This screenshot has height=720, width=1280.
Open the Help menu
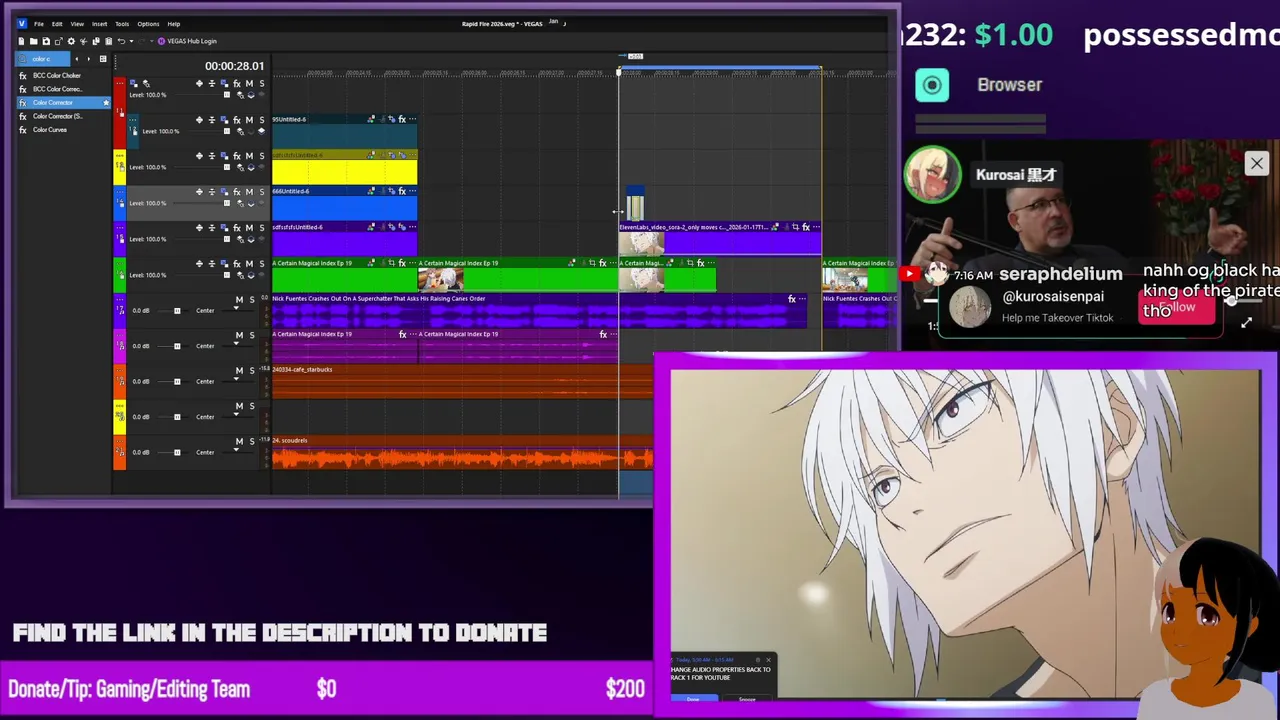click(x=174, y=24)
